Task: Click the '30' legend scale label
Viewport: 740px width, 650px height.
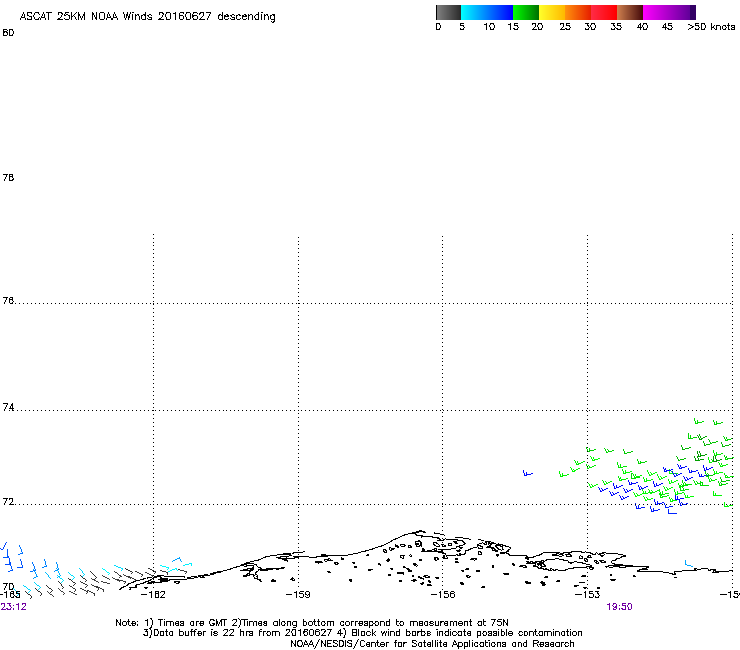Action: (x=590, y=27)
